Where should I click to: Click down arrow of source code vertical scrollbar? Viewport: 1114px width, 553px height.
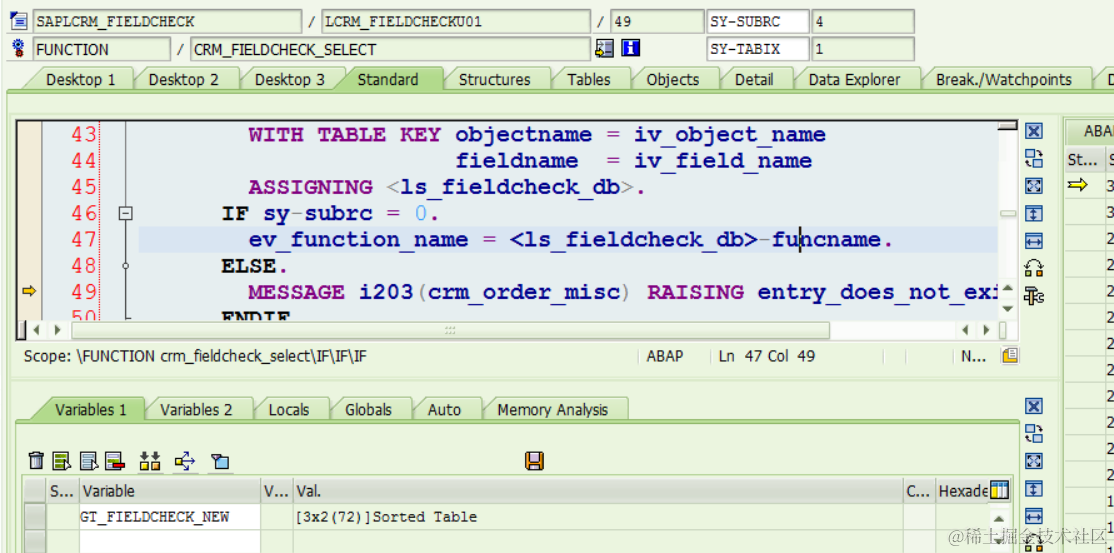pos(1007,308)
